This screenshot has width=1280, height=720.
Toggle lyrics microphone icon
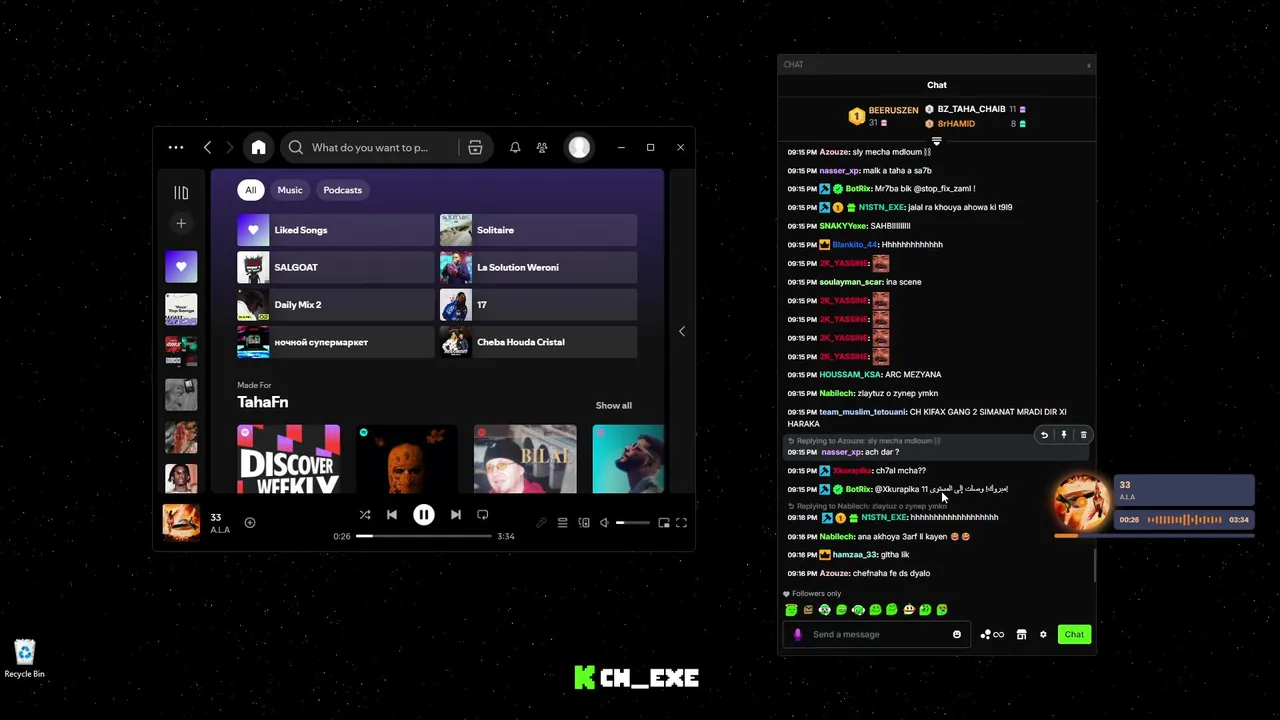pos(541,523)
